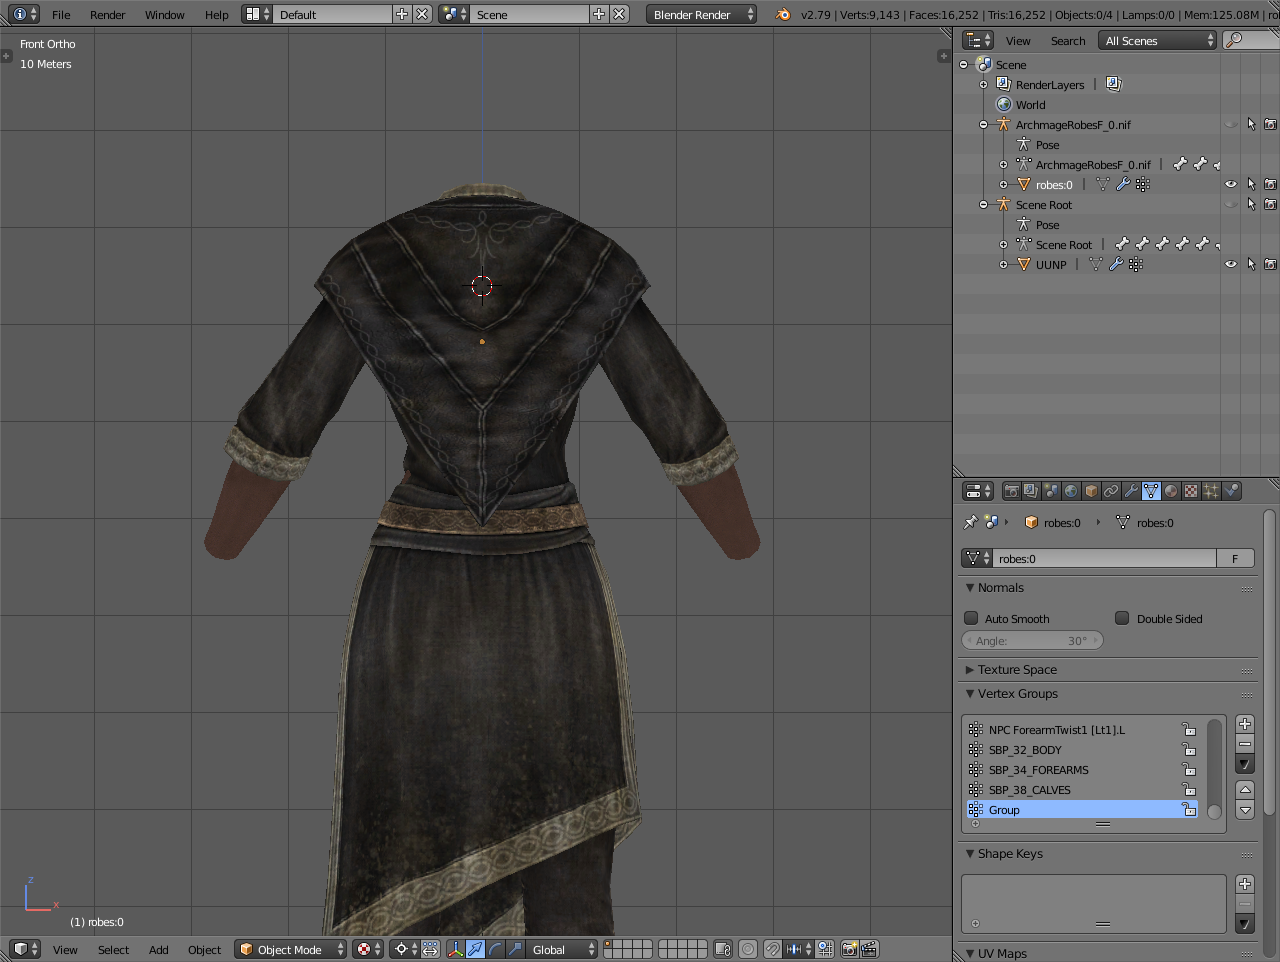Screen dimensions: 1280x962
Task: Collapse the Normals panel
Action: tap(970, 588)
